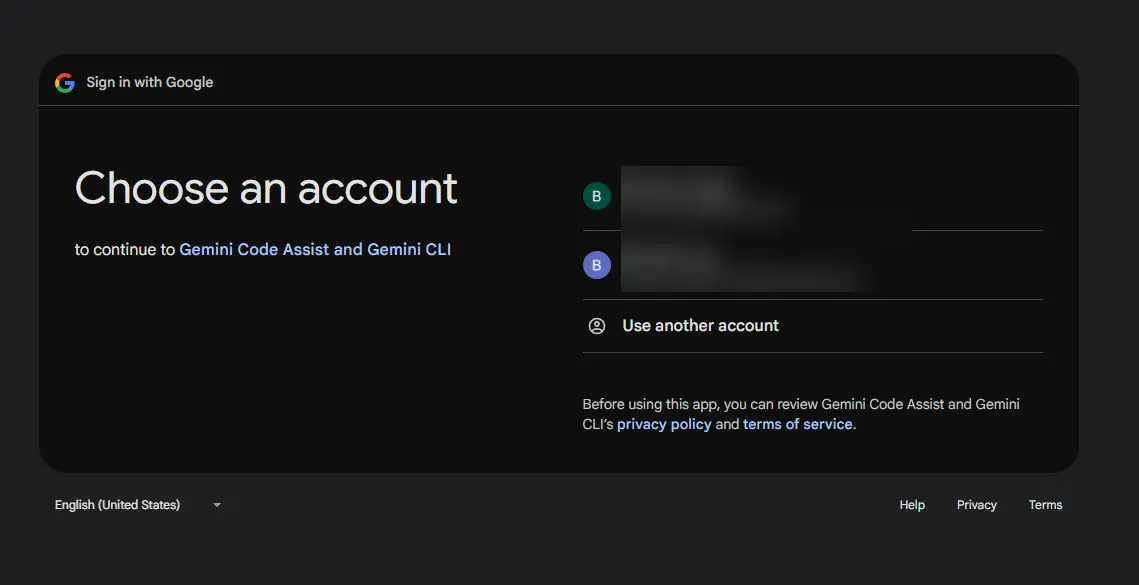
Task: Click the Sign in with Google header text
Action: click(x=150, y=83)
